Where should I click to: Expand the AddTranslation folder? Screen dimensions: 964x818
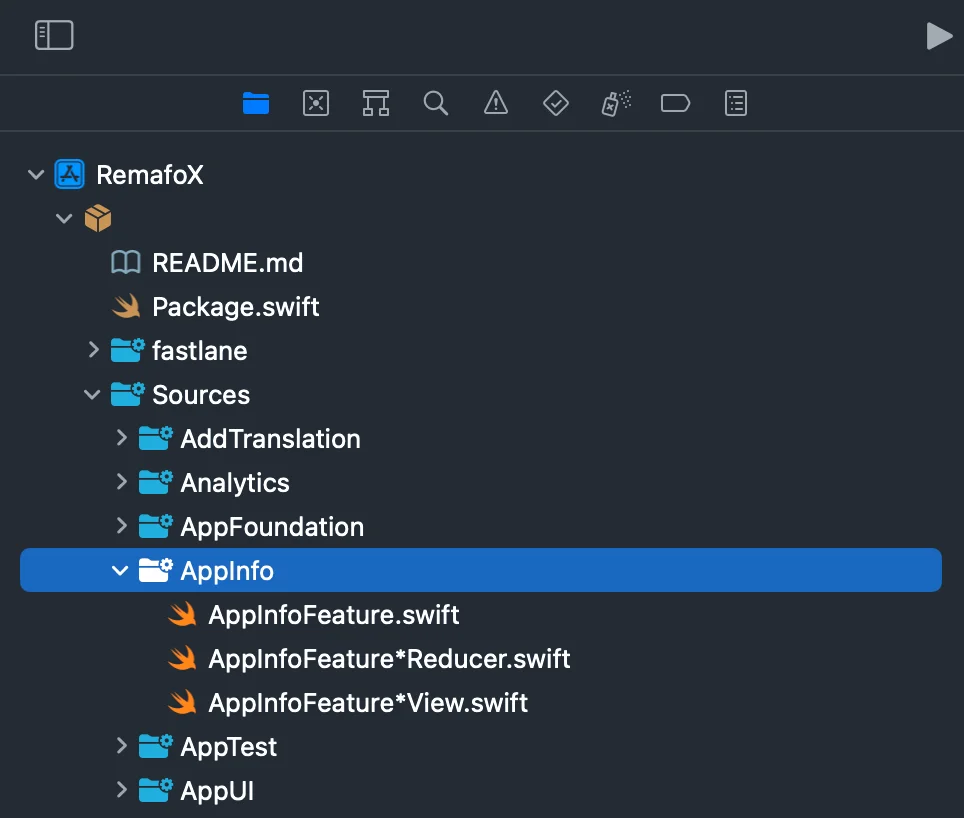click(121, 438)
